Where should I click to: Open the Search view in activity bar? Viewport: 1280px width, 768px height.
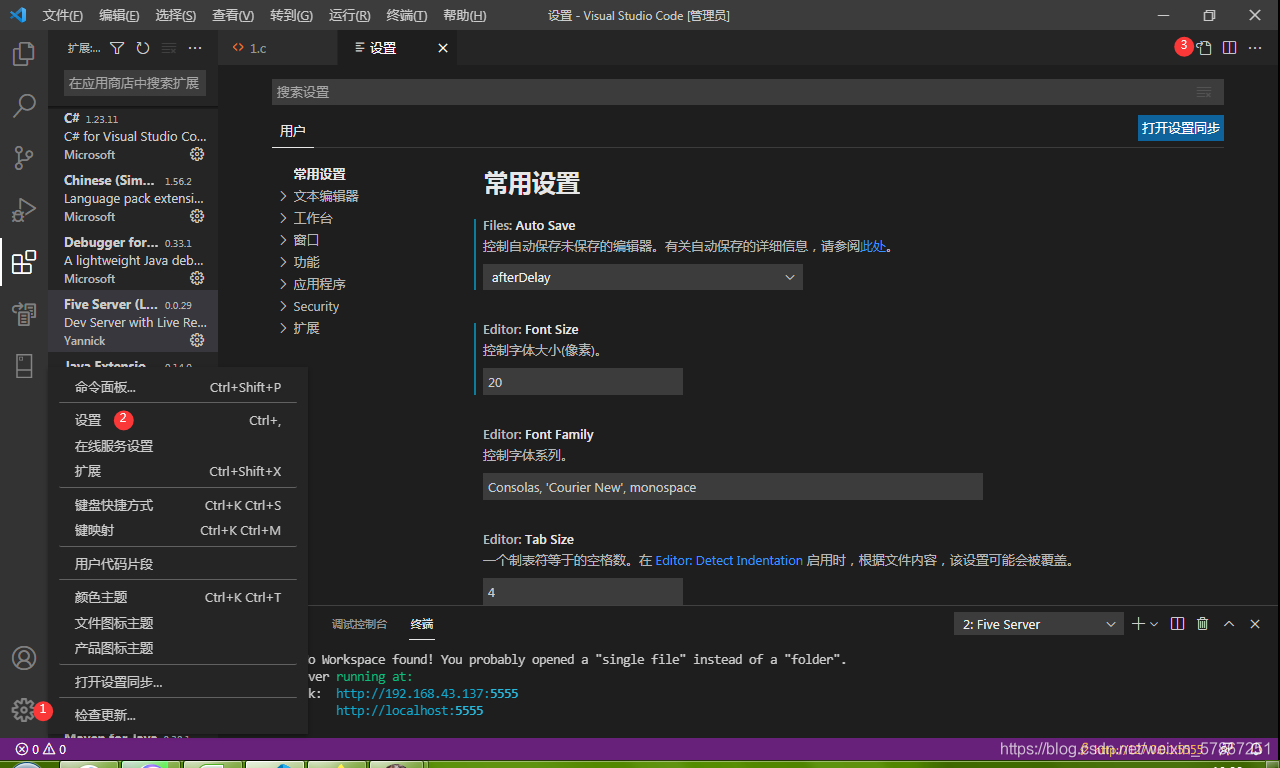24,106
